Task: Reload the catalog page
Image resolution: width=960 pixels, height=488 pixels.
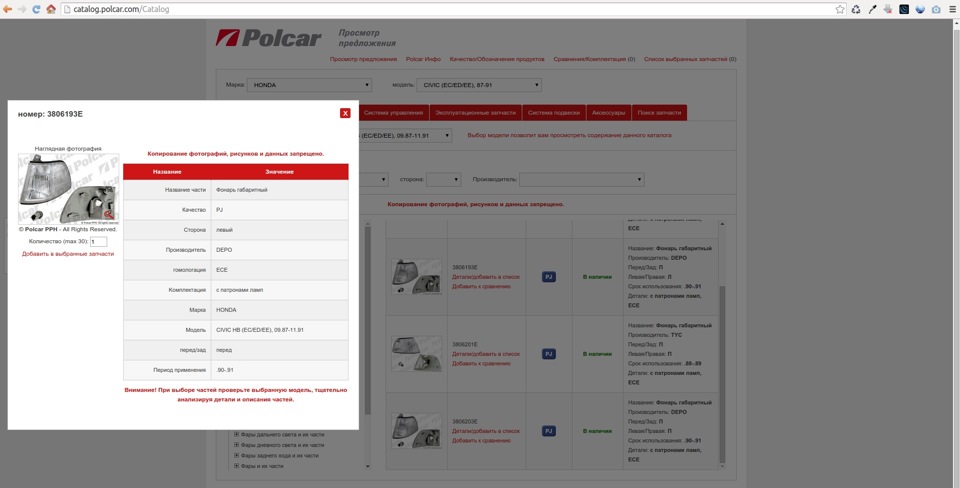Action: 36,9
